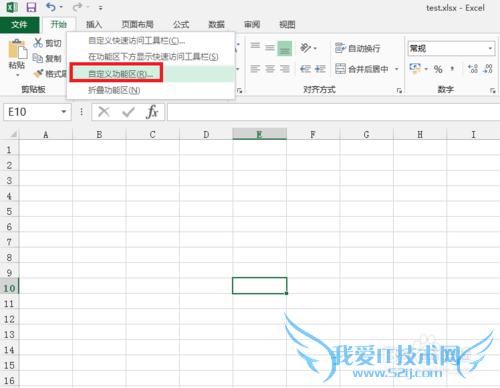500x388 pixels.
Task: Click the Redo arrow icon
Action: [77, 7]
